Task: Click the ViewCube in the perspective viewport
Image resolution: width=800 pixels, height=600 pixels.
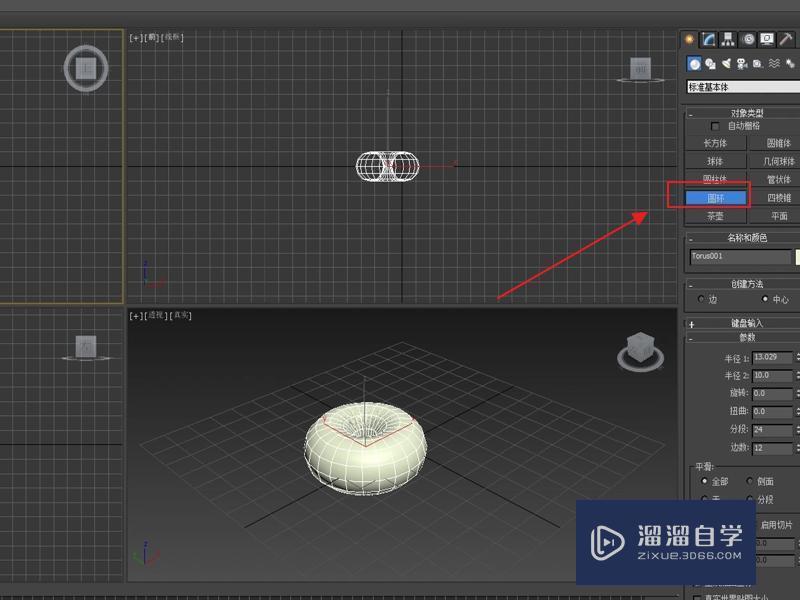Action: pos(640,352)
